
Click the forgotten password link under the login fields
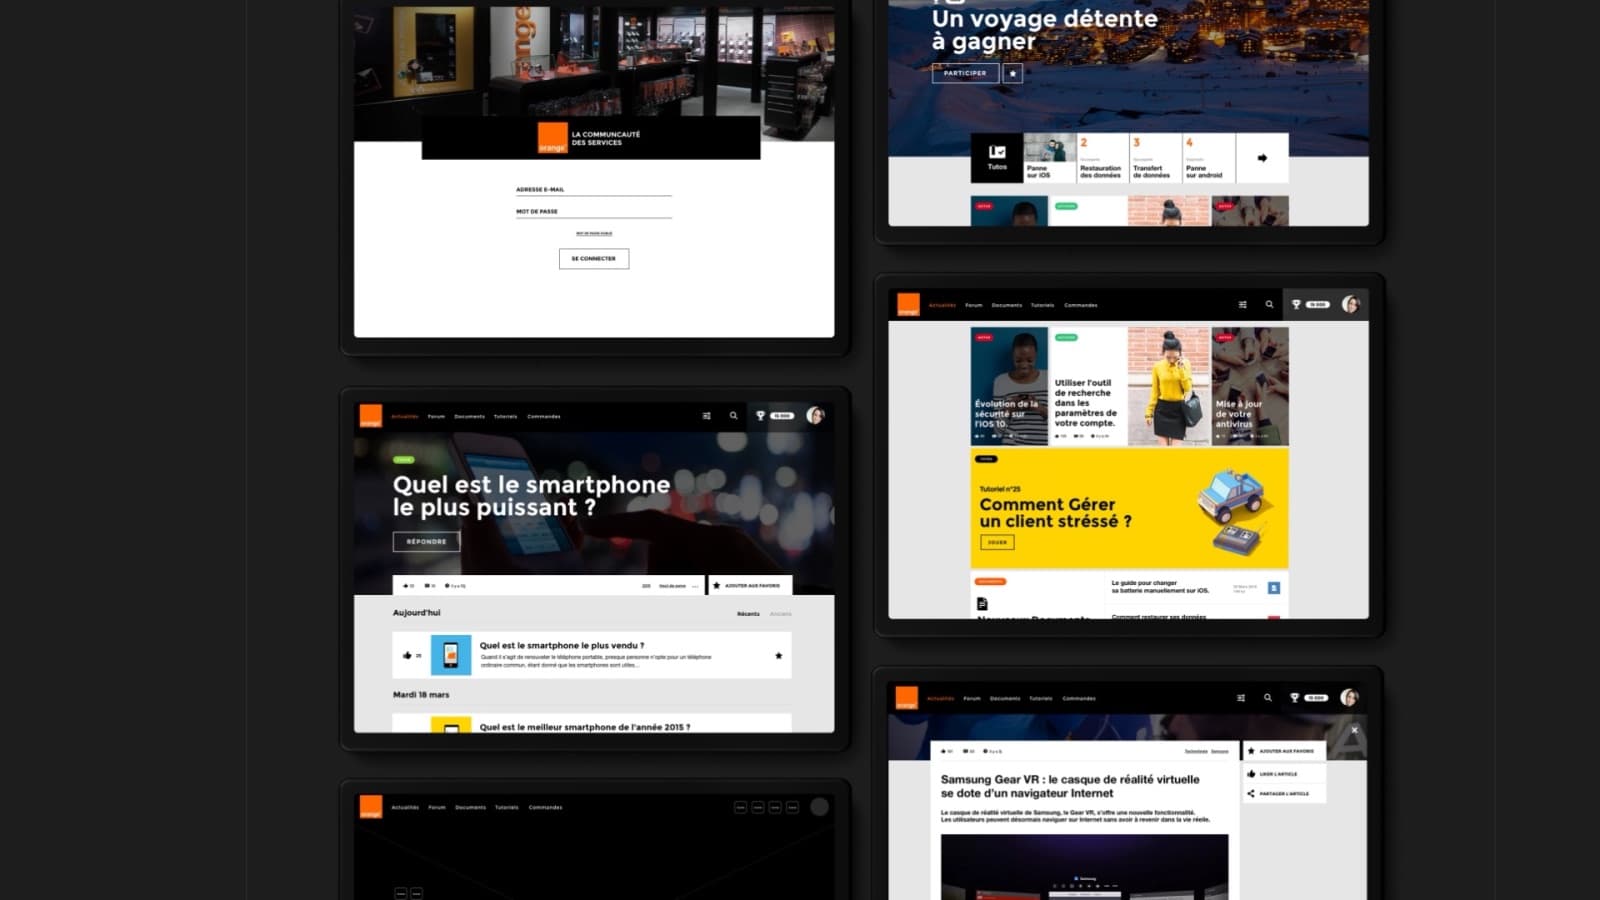(x=594, y=234)
